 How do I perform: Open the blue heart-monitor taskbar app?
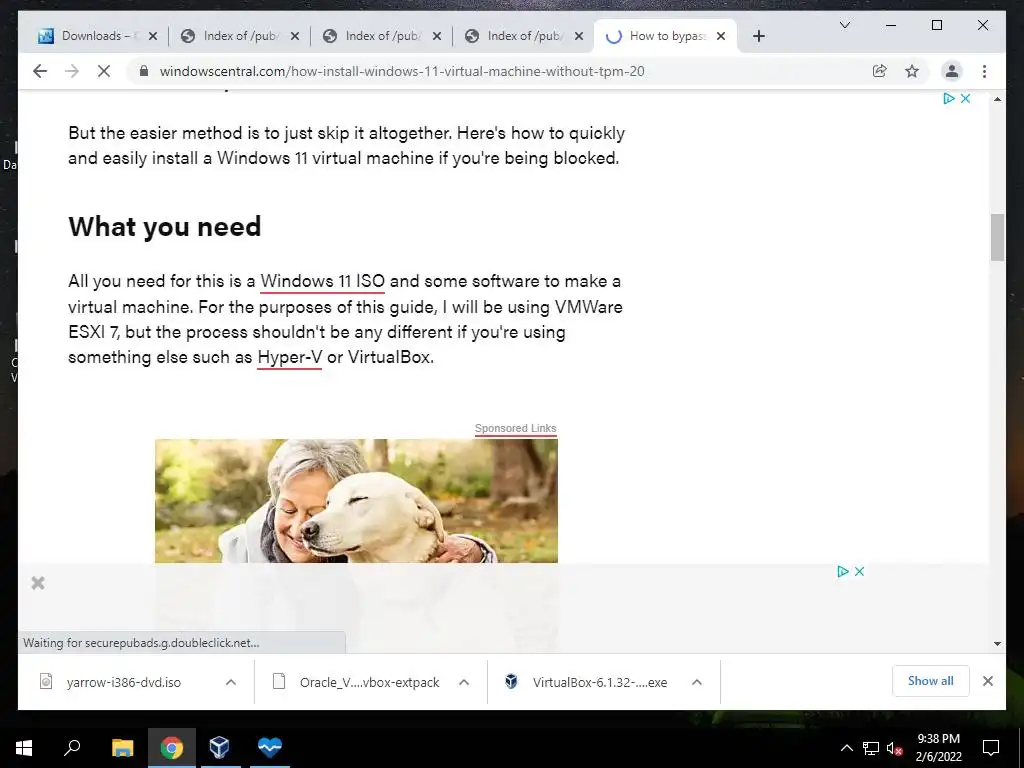click(x=270, y=748)
